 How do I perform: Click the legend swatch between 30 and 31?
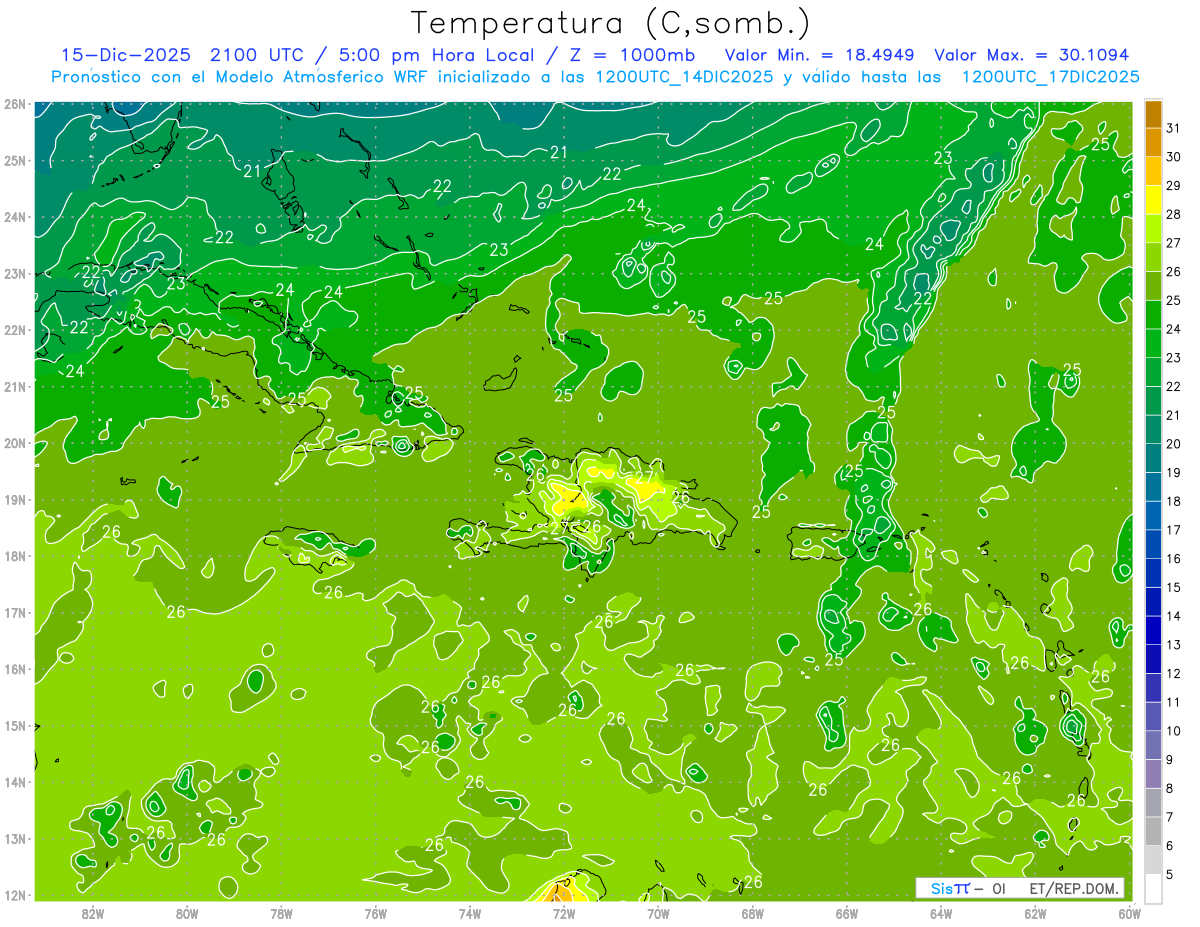click(1153, 143)
